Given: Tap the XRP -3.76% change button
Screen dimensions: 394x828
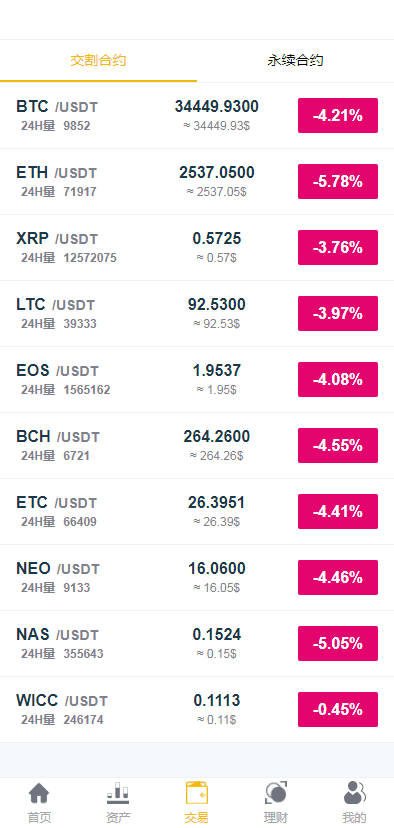Looking at the screenshot, I should (338, 248).
